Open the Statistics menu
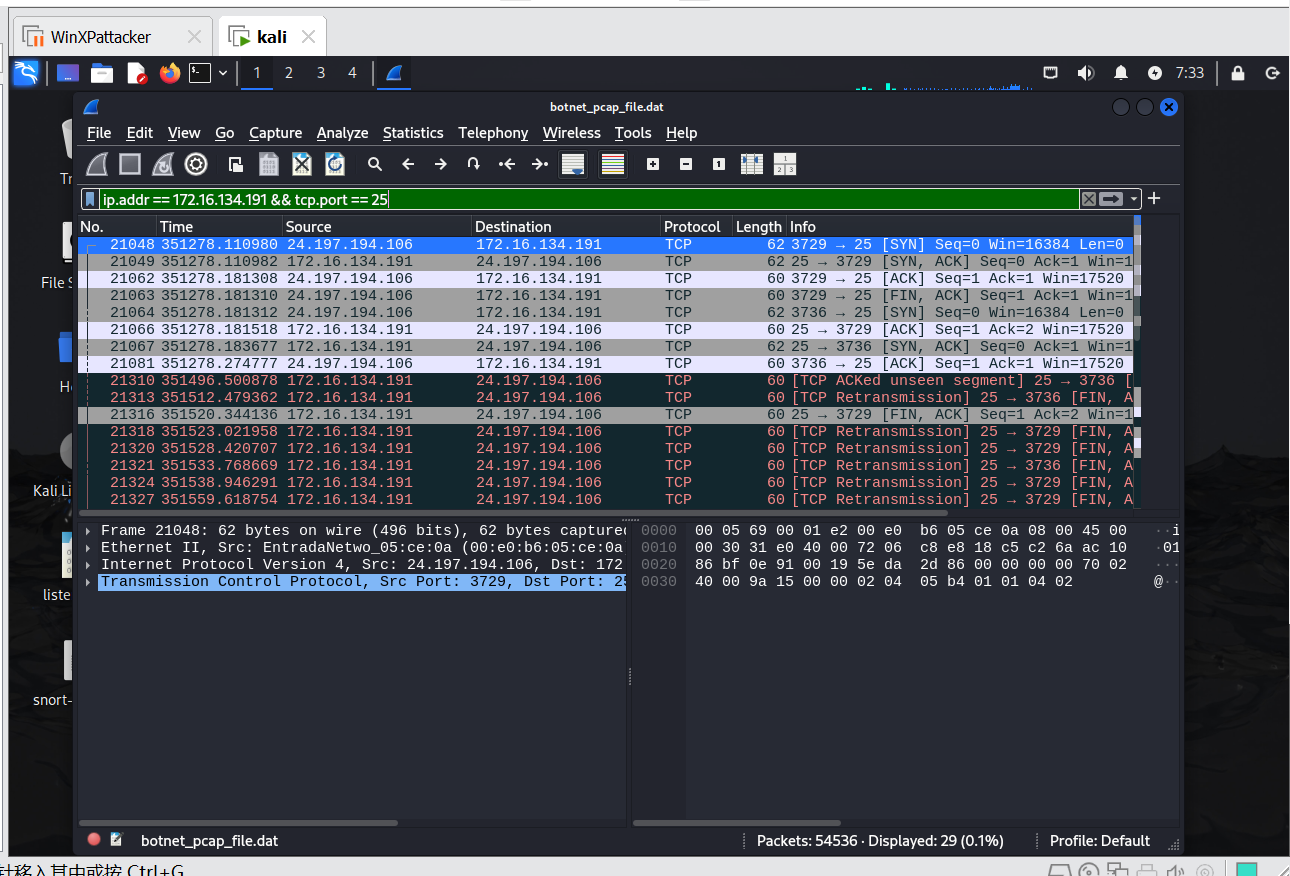1290x876 pixels. pyautogui.click(x=413, y=133)
